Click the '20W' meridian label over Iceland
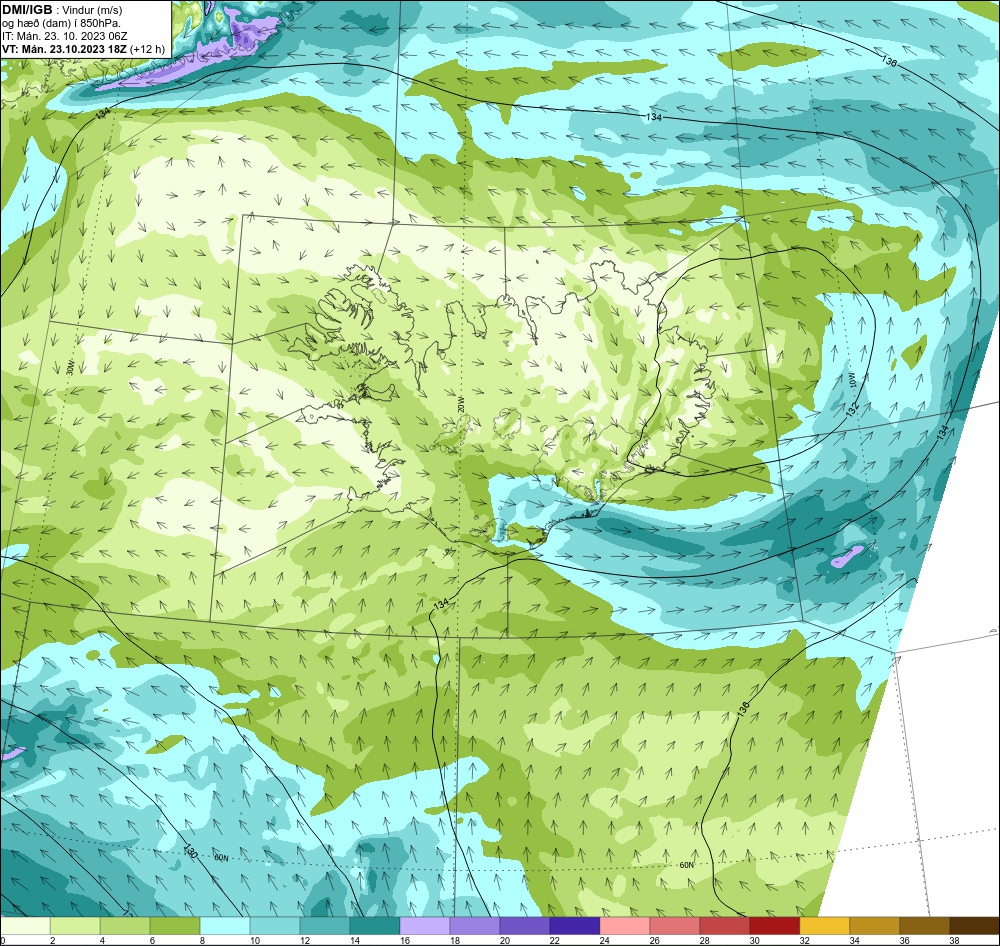Image resolution: width=1000 pixels, height=946 pixels. [460, 404]
